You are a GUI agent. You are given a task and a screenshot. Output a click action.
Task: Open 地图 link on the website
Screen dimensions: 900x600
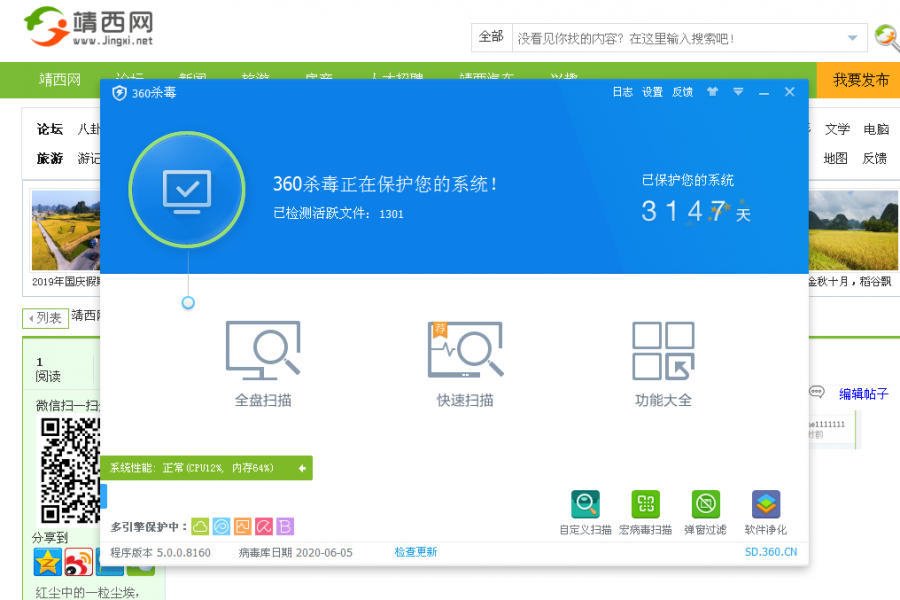click(836, 158)
